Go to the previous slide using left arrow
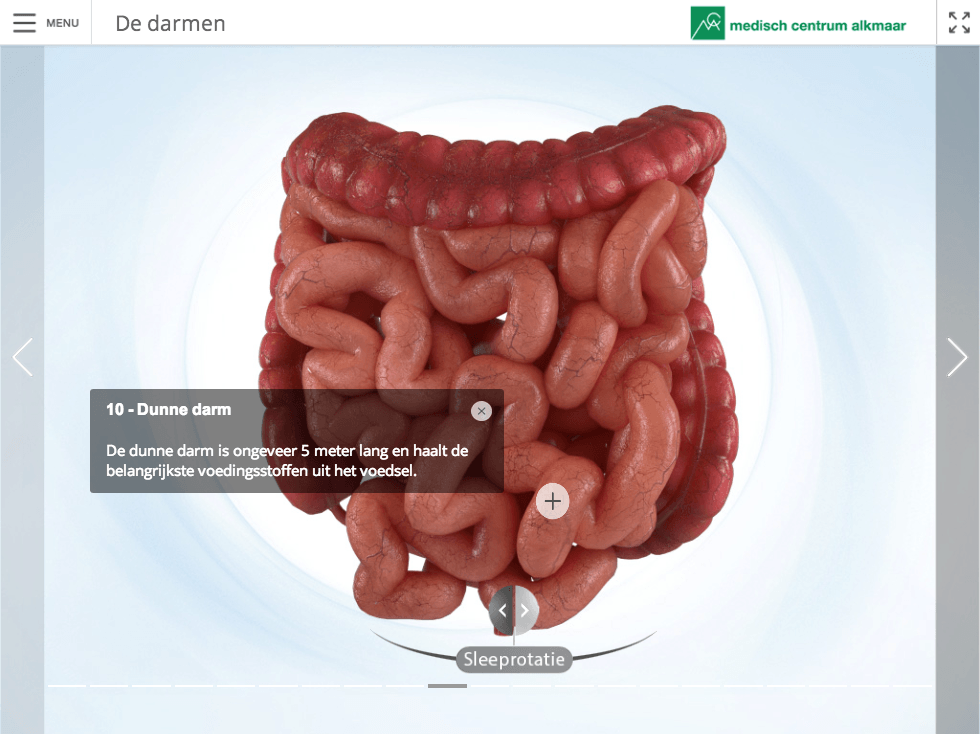980x734 pixels. point(22,357)
